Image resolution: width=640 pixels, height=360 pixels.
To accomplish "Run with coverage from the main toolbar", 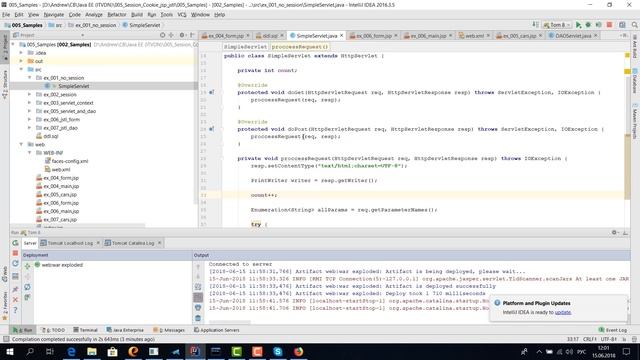I will click(x=598, y=25).
